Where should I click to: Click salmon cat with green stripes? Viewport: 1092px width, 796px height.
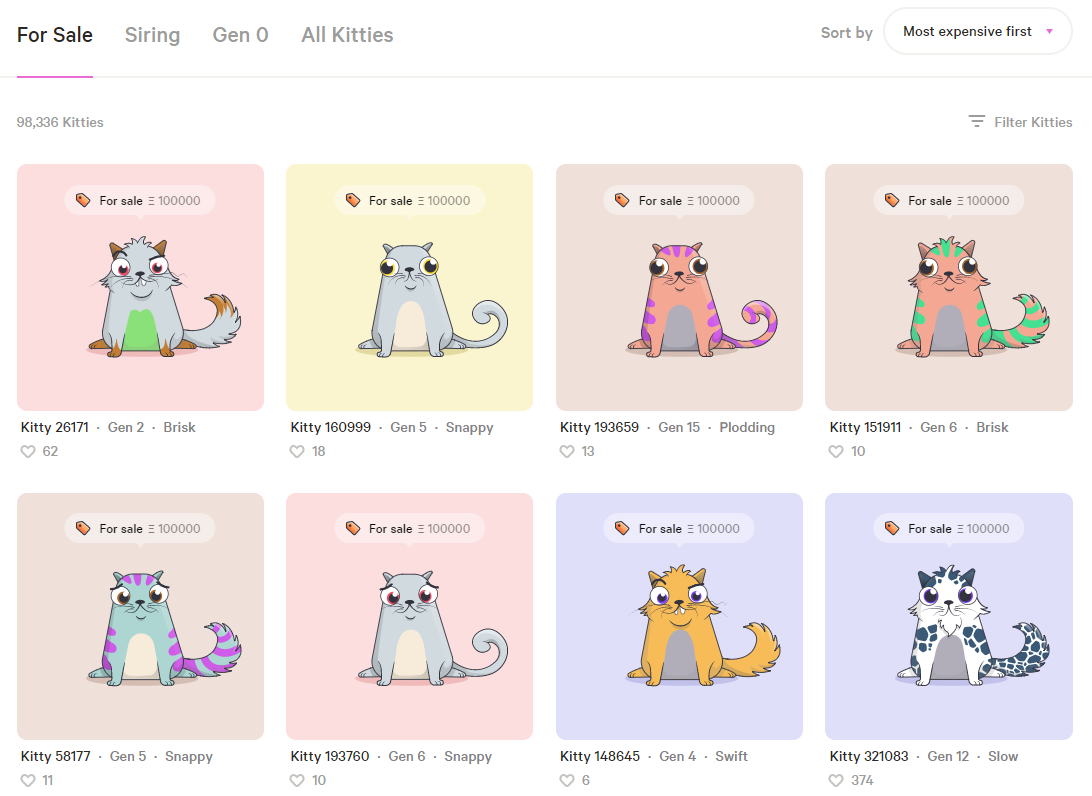(x=972, y=297)
